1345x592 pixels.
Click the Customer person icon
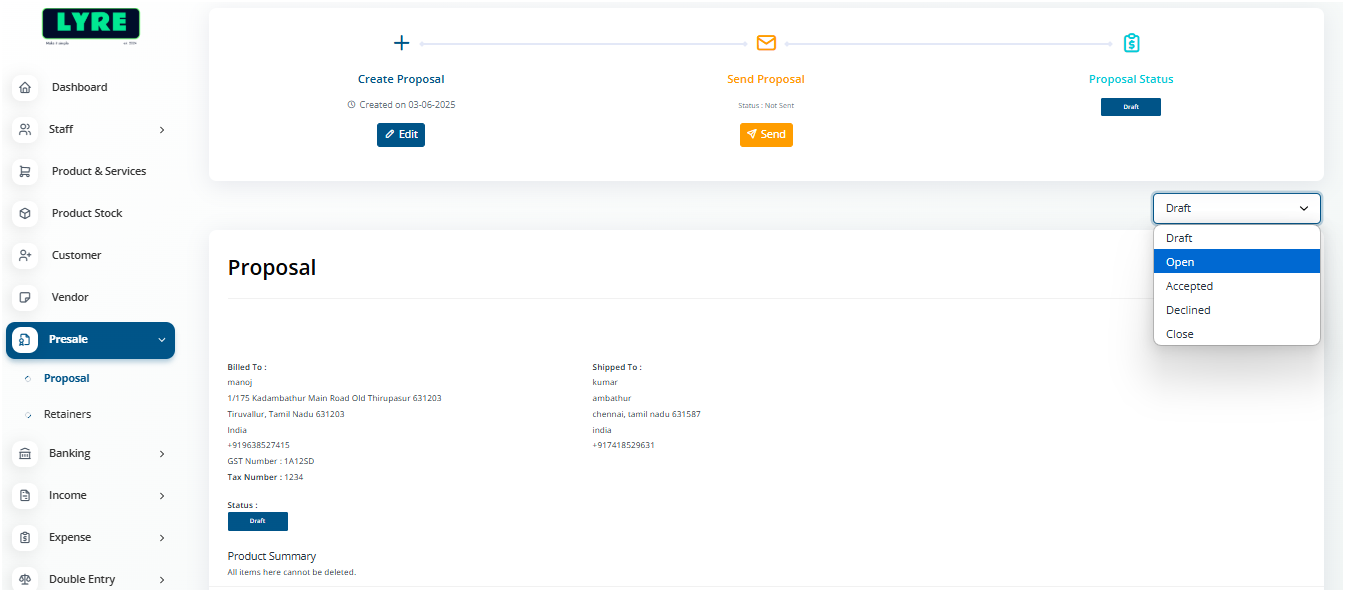25,255
